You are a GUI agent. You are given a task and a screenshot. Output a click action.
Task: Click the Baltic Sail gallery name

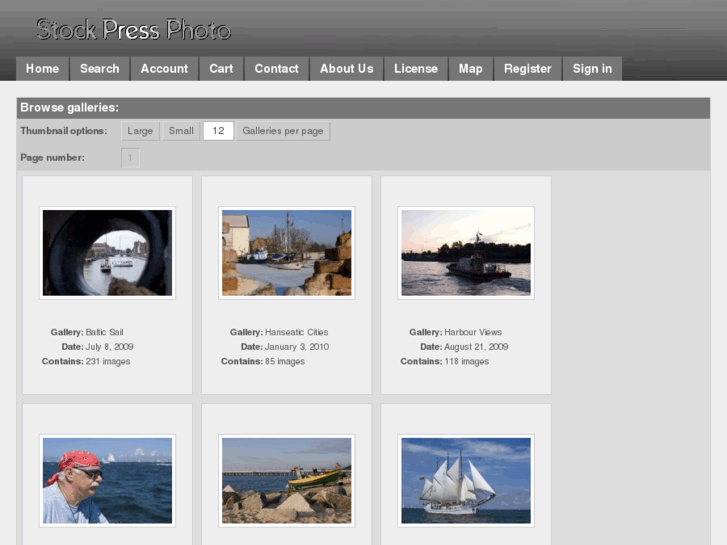(x=104, y=332)
